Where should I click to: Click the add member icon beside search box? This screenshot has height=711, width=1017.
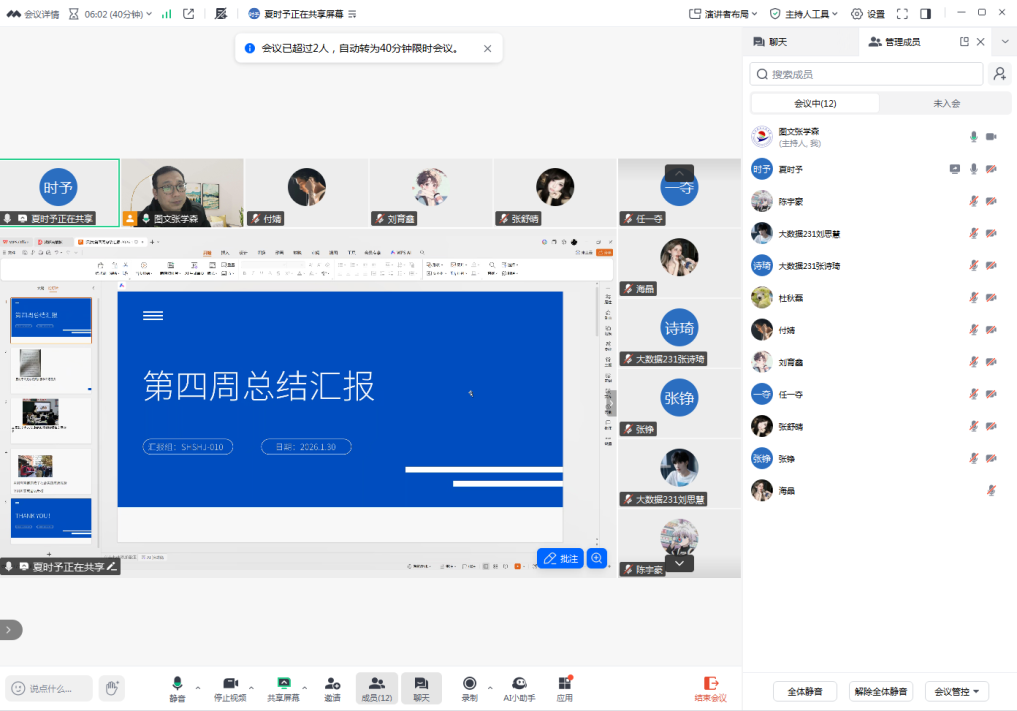point(998,74)
